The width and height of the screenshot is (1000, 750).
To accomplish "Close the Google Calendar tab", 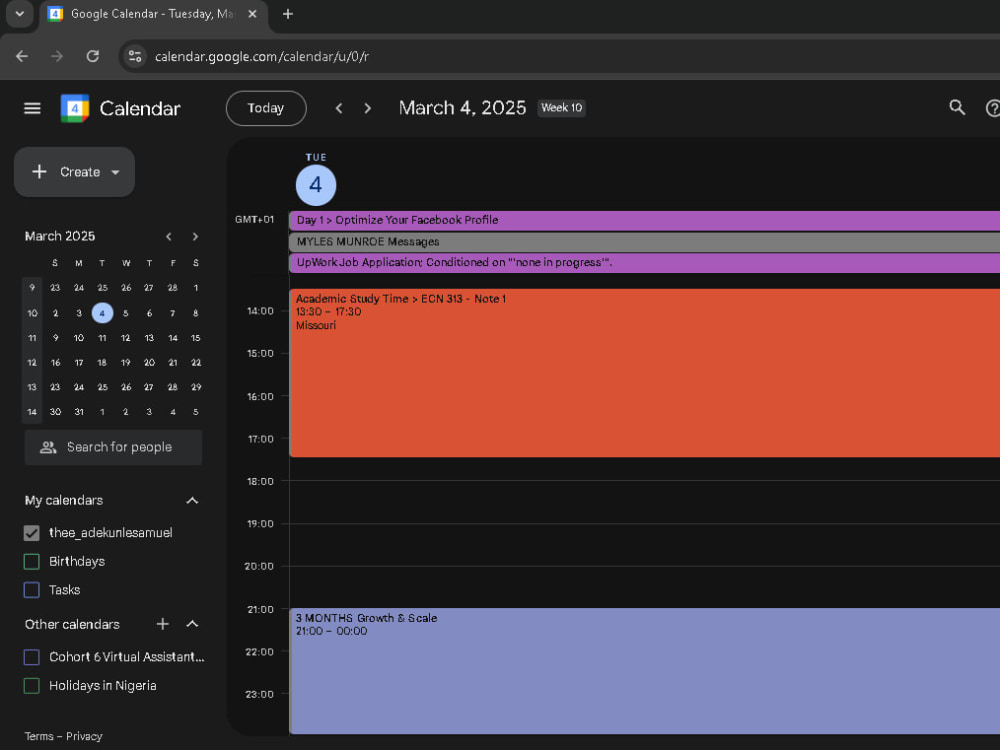I will [x=253, y=14].
